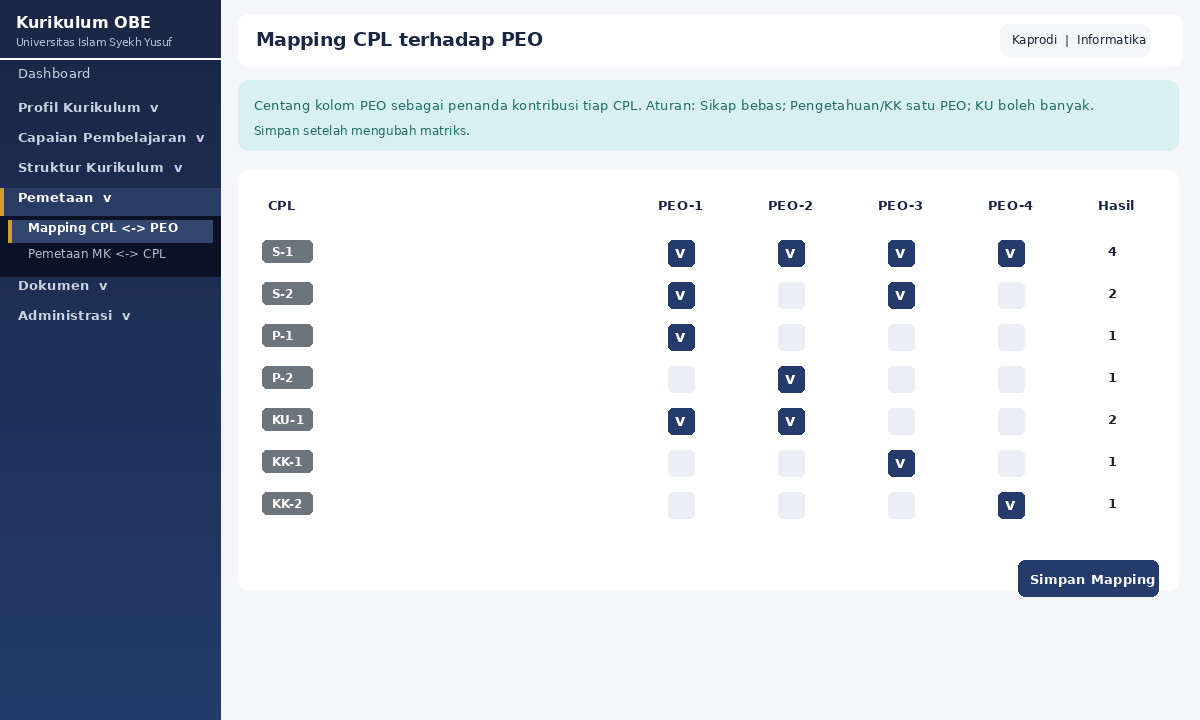The height and width of the screenshot is (720, 1200).
Task: Expand Capaian Pembelajaran section
Action: [x=110, y=138]
